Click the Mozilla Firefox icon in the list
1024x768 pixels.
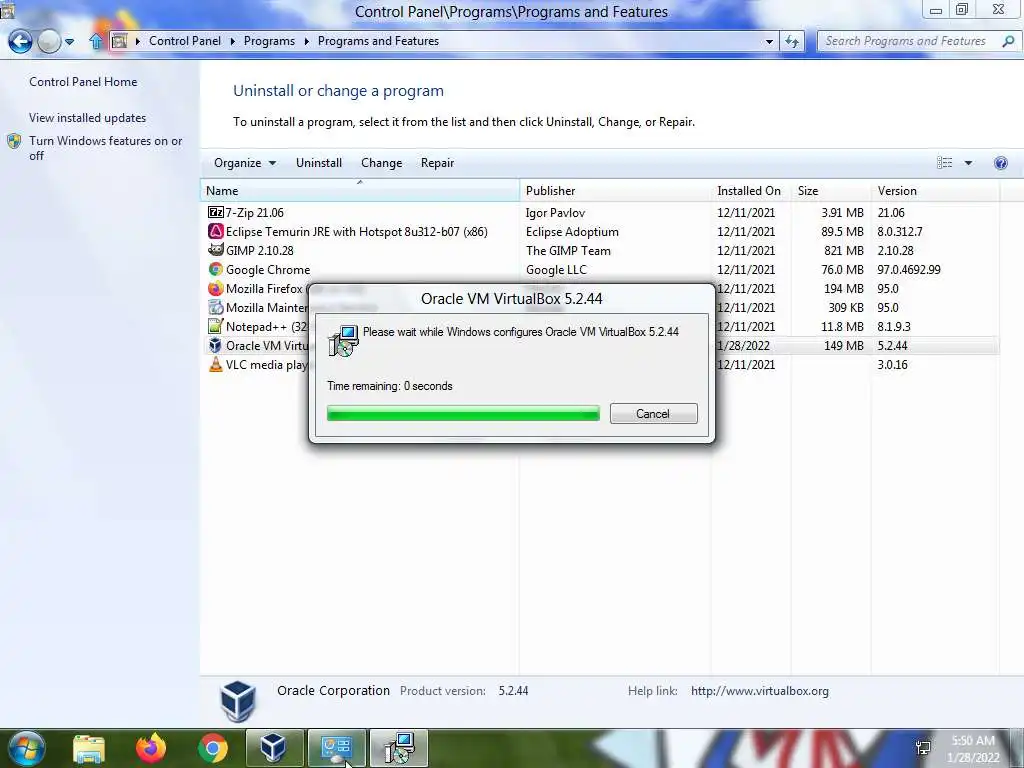pyautogui.click(x=216, y=288)
